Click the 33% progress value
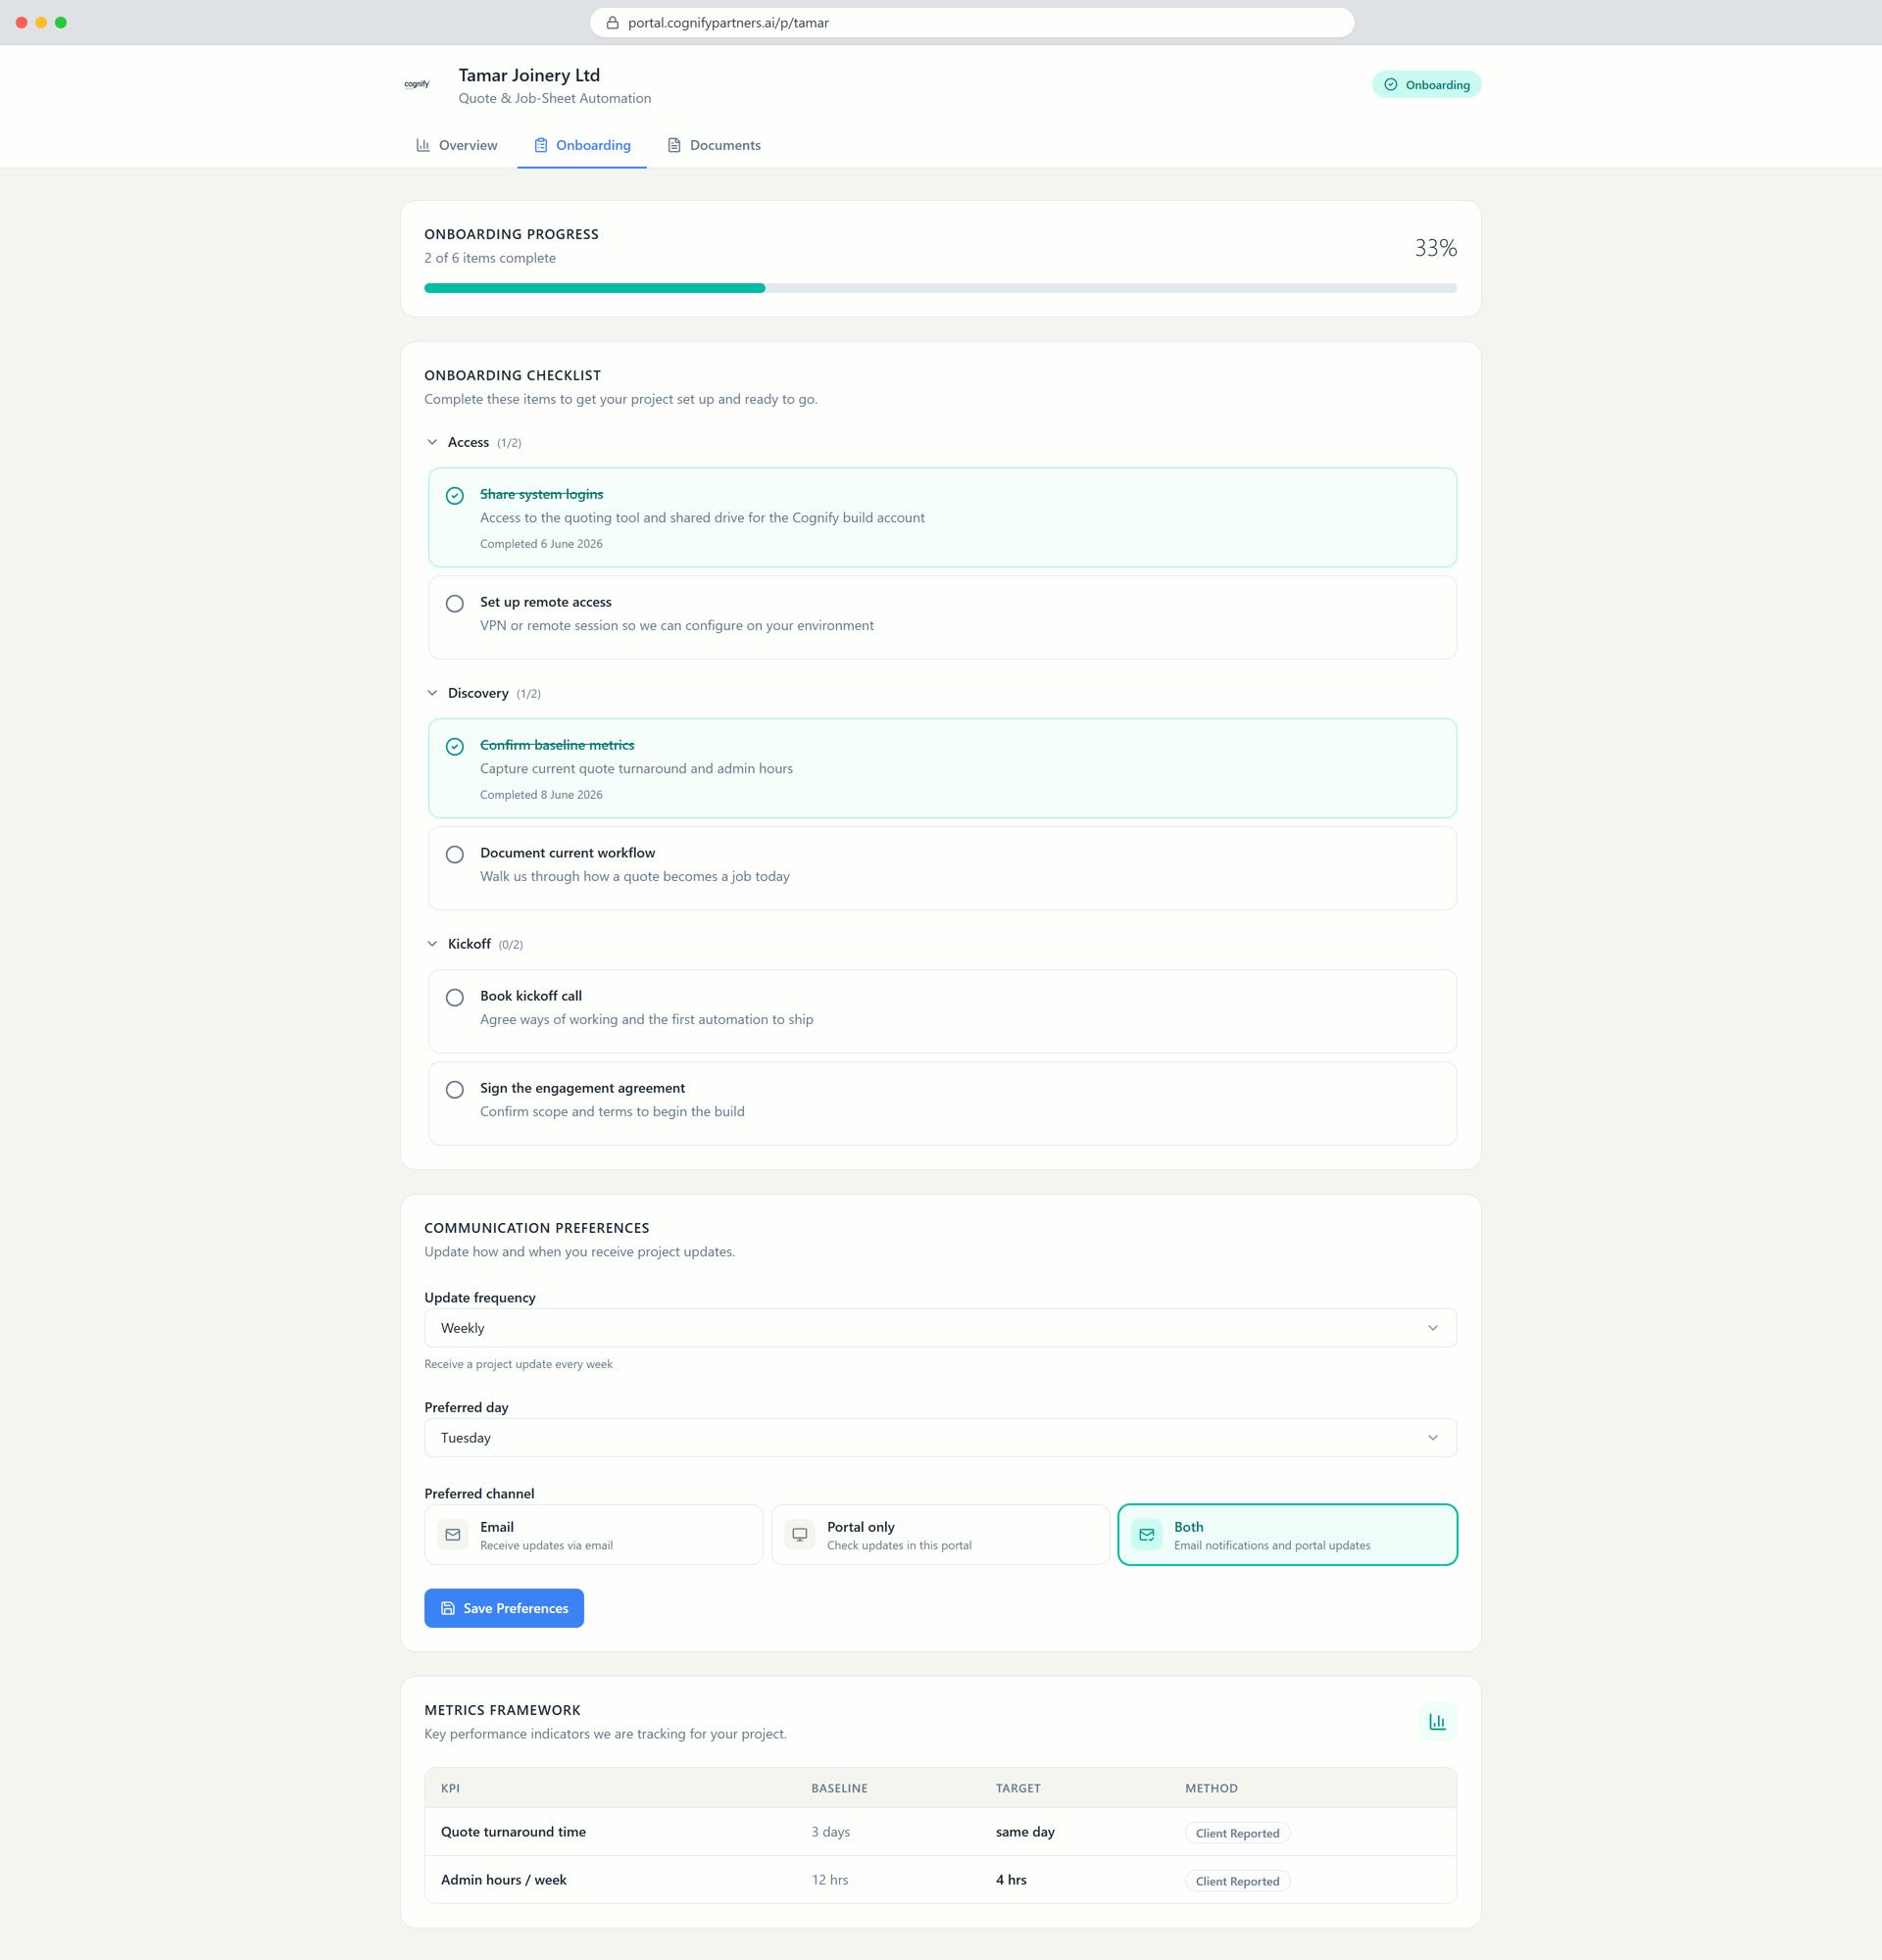 pyautogui.click(x=1436, y=248)
